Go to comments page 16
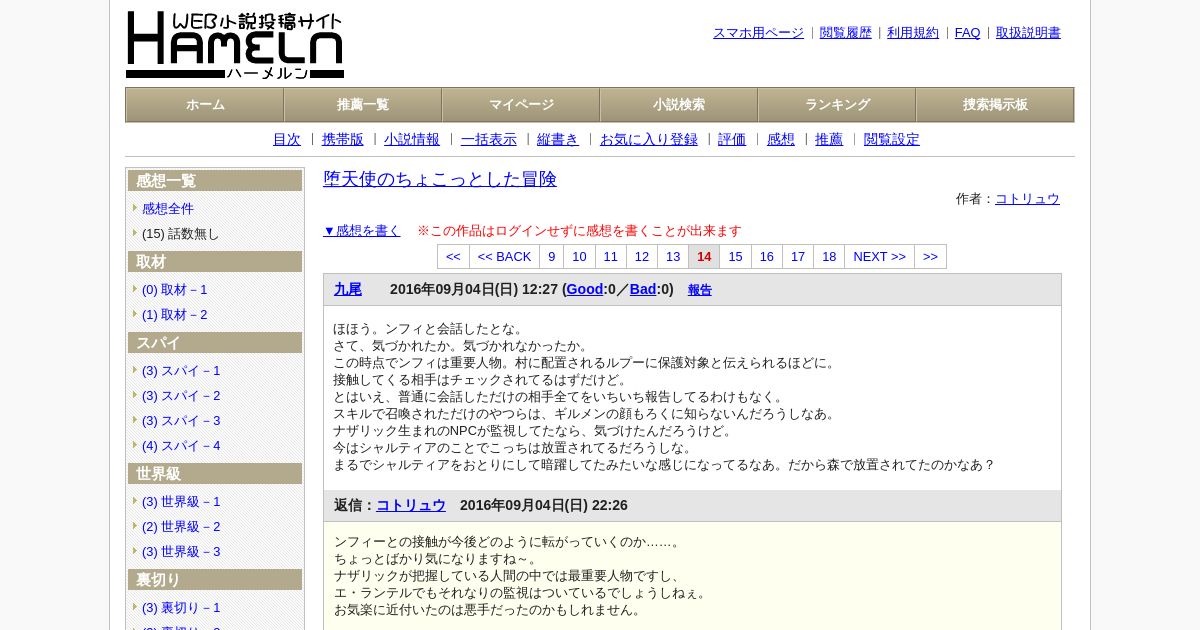 pyautogui.click(x=767, y=257)
